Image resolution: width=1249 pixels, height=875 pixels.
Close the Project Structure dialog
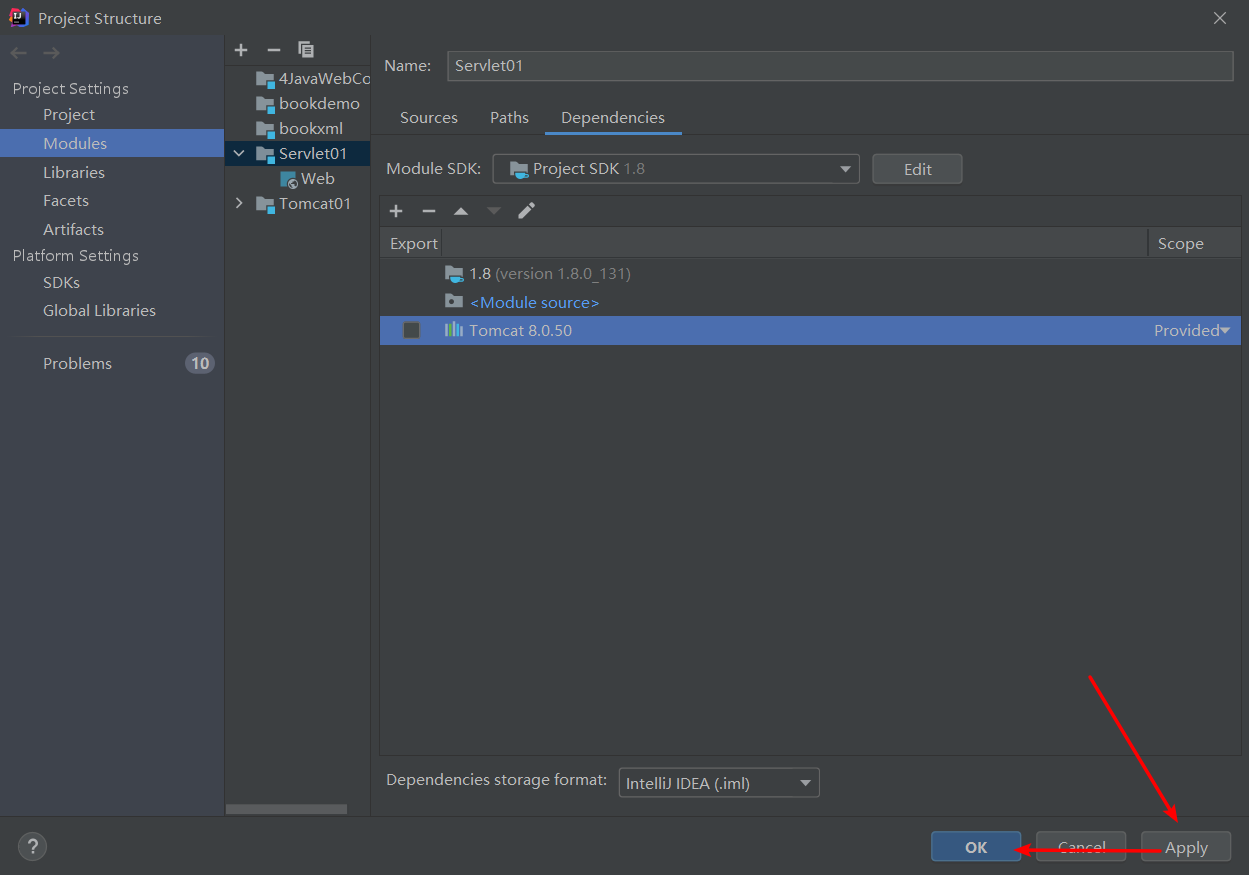click(x=1220, y=18)
